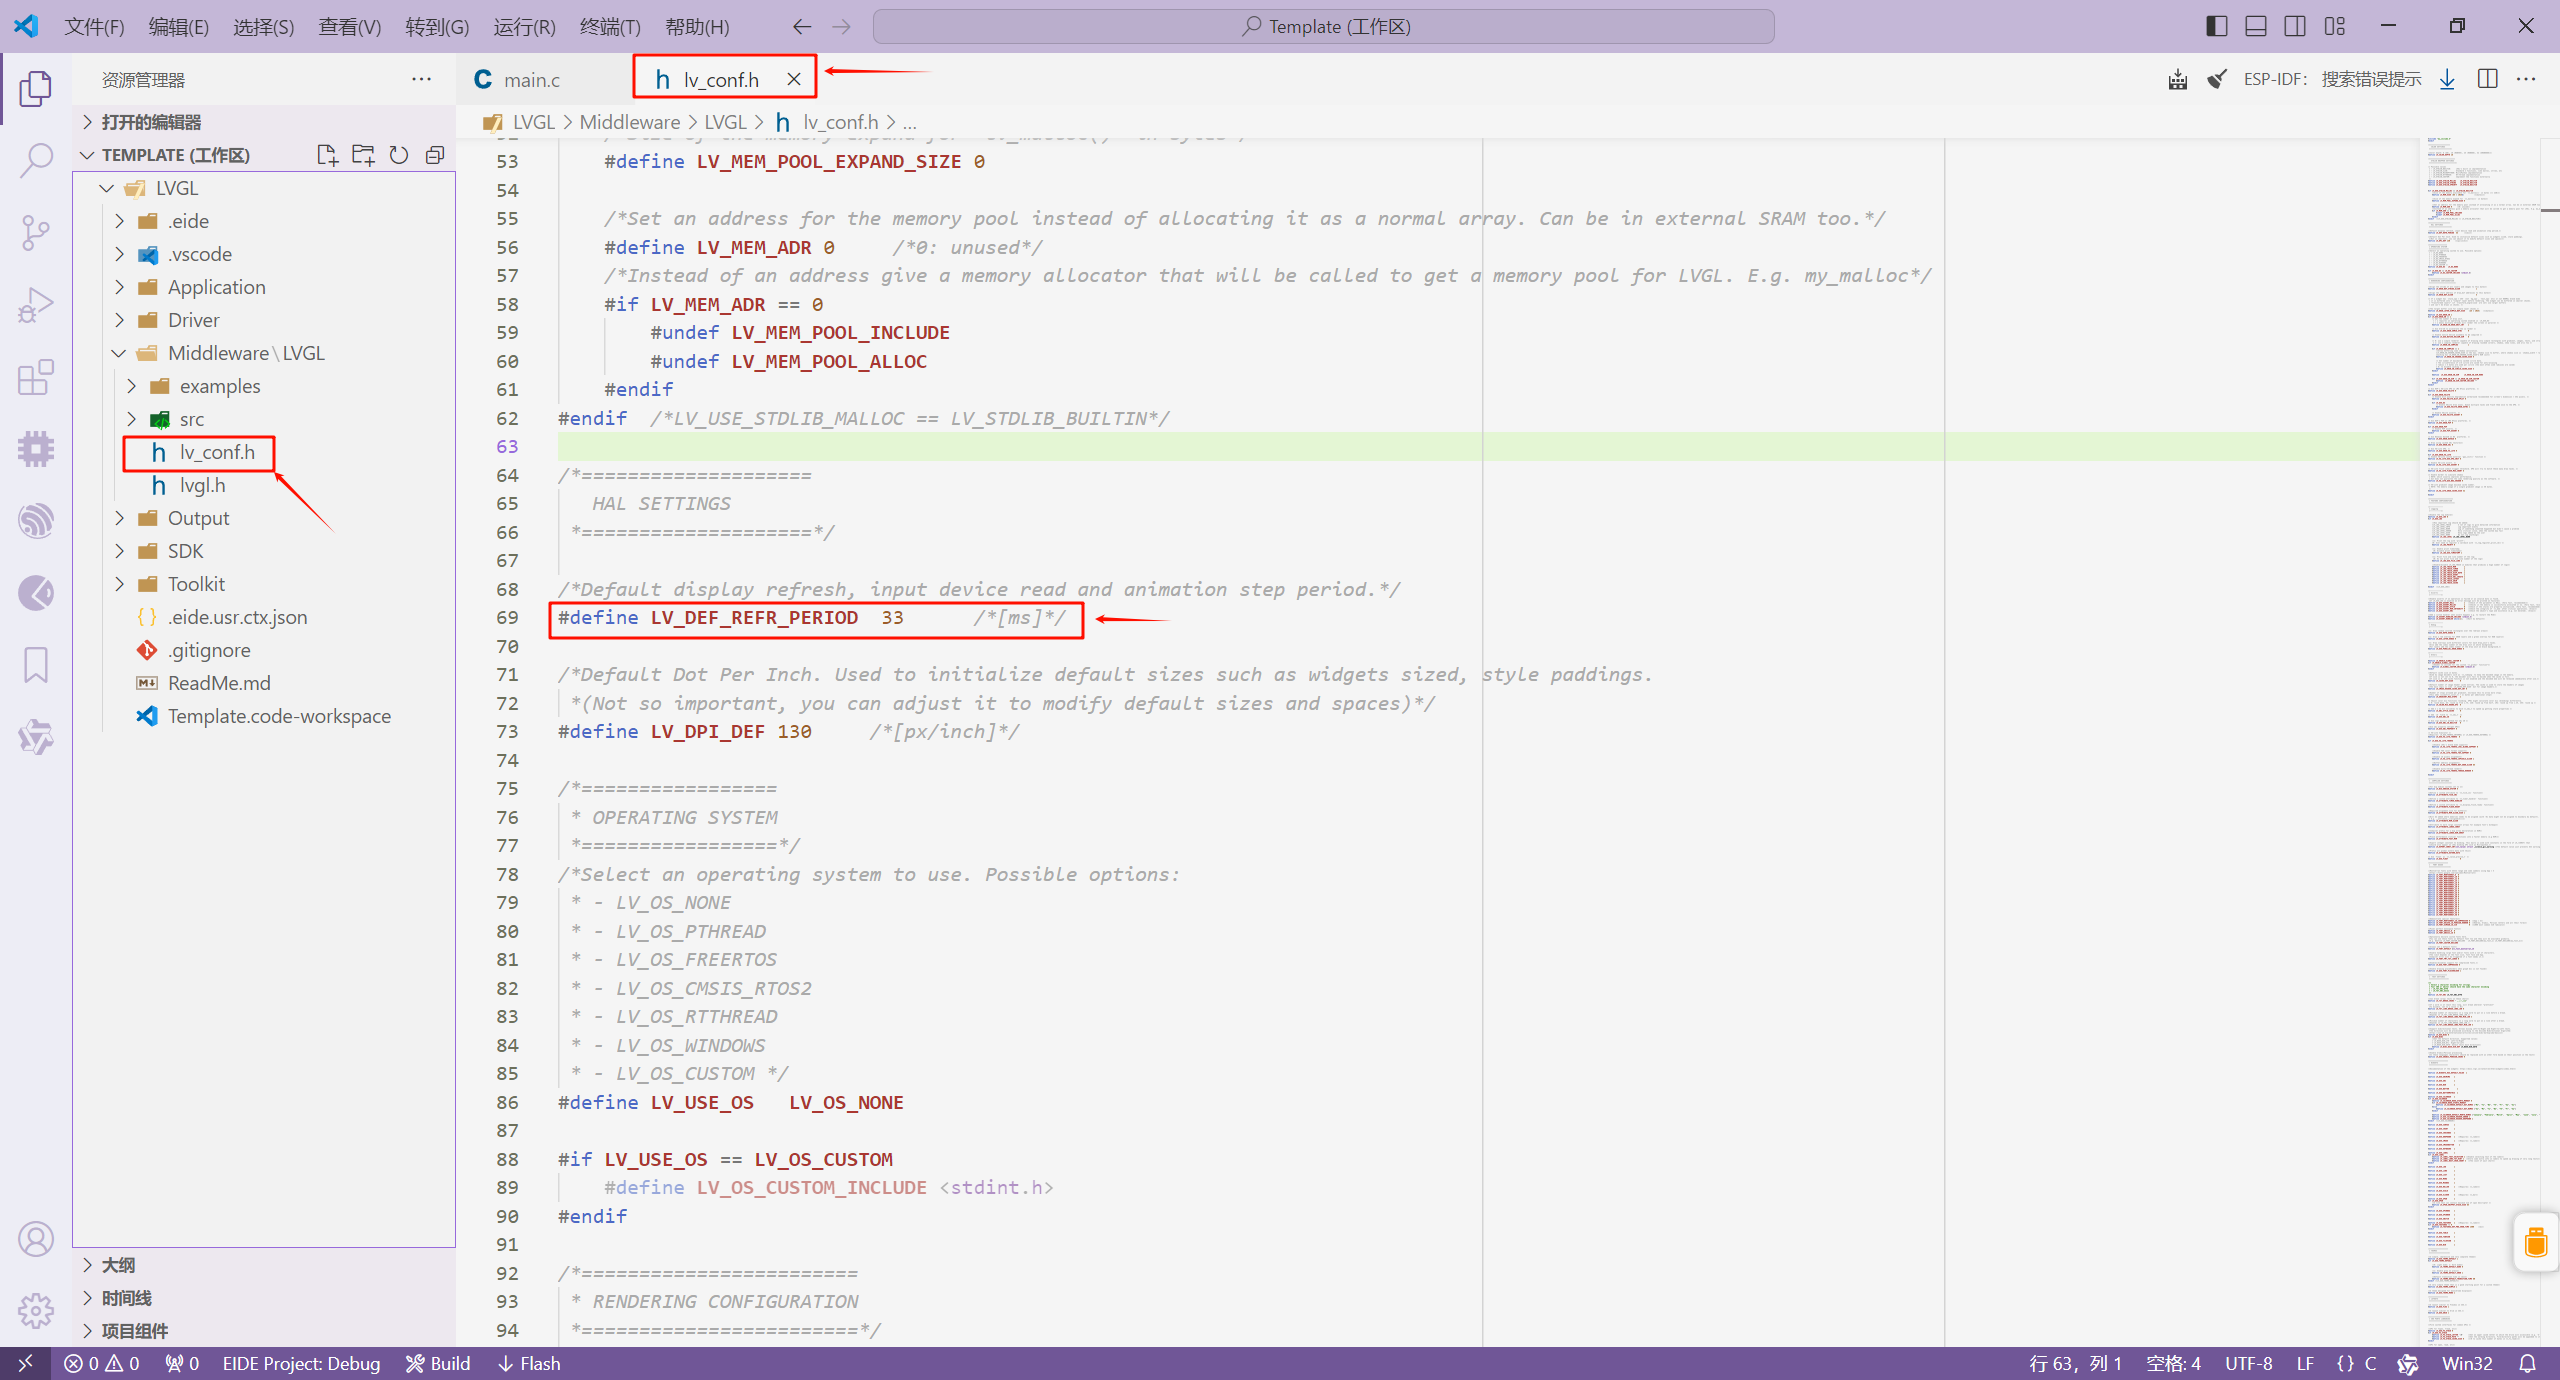Image resolution: width=2560 pixels, height=1380 pixels.
Task: Open the remote window indicator in status bar
Action: point(25,1363)
